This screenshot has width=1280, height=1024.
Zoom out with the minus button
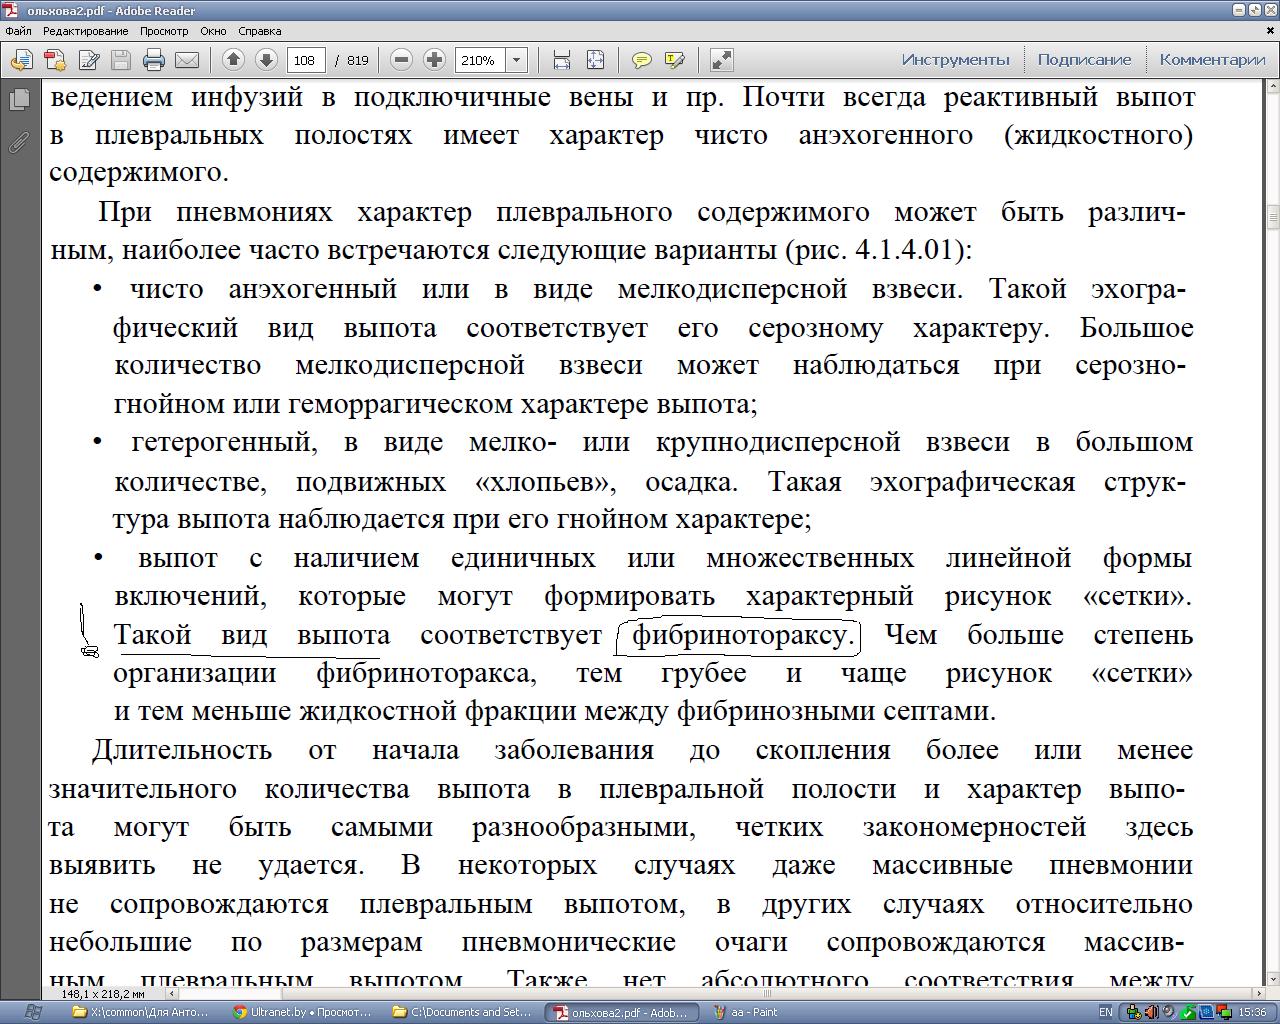tap(401, 60)
